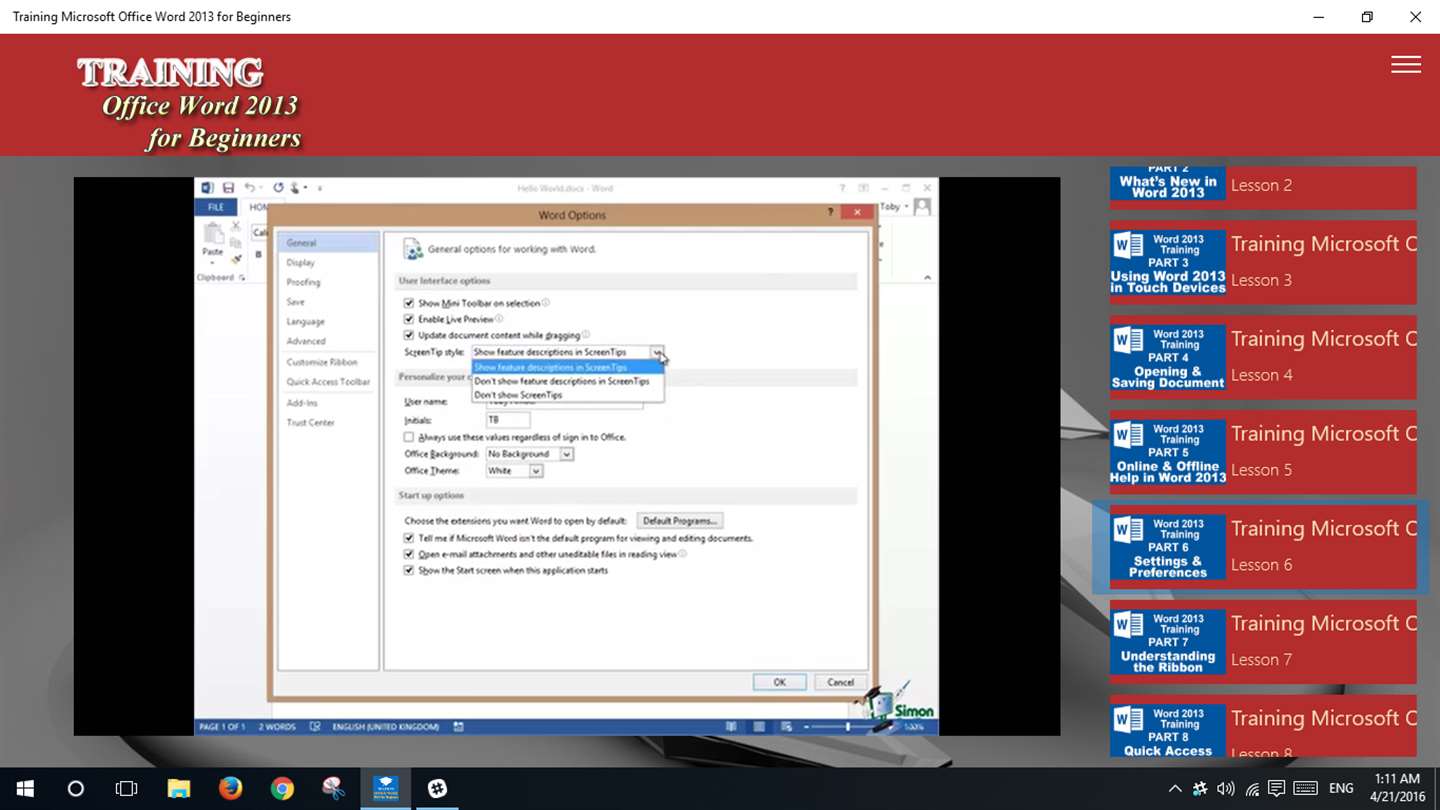Expand the Toby account dropdown in Word
The image size is (1440, 810).
click(906, 207)
